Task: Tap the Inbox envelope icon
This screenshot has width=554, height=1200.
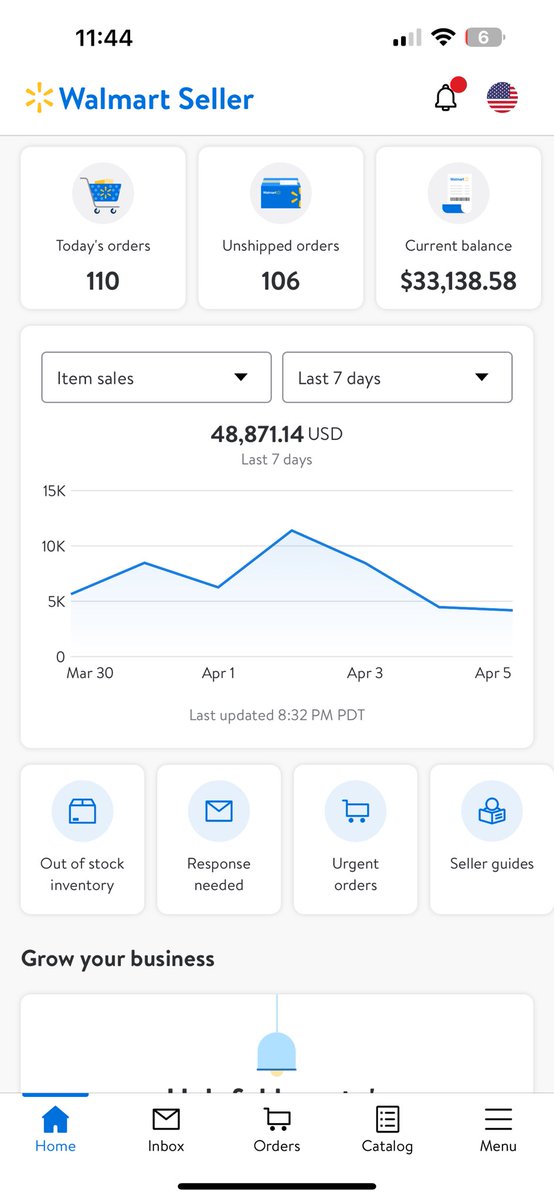Action: point(166,1119)
